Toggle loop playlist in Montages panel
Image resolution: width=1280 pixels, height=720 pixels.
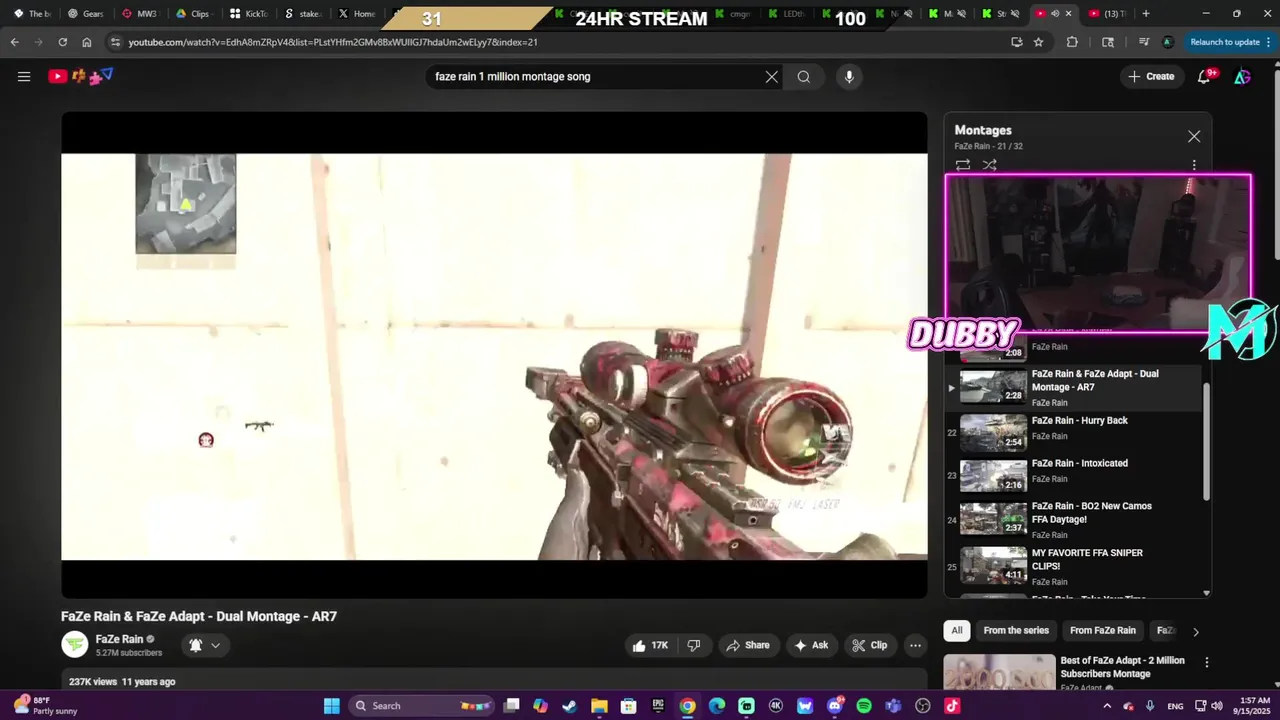tap(962, 165)
